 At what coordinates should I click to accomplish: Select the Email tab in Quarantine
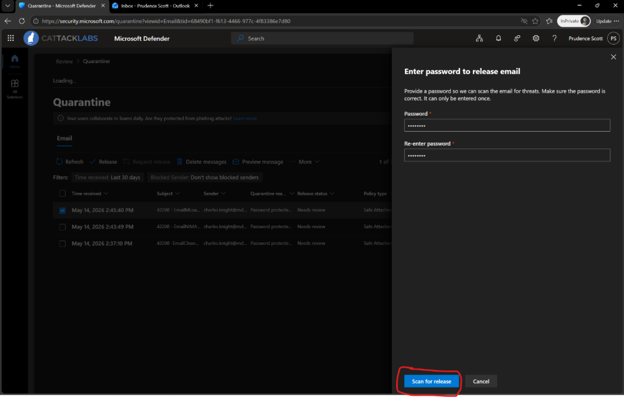pyautogui.click(x=64, y=138)
